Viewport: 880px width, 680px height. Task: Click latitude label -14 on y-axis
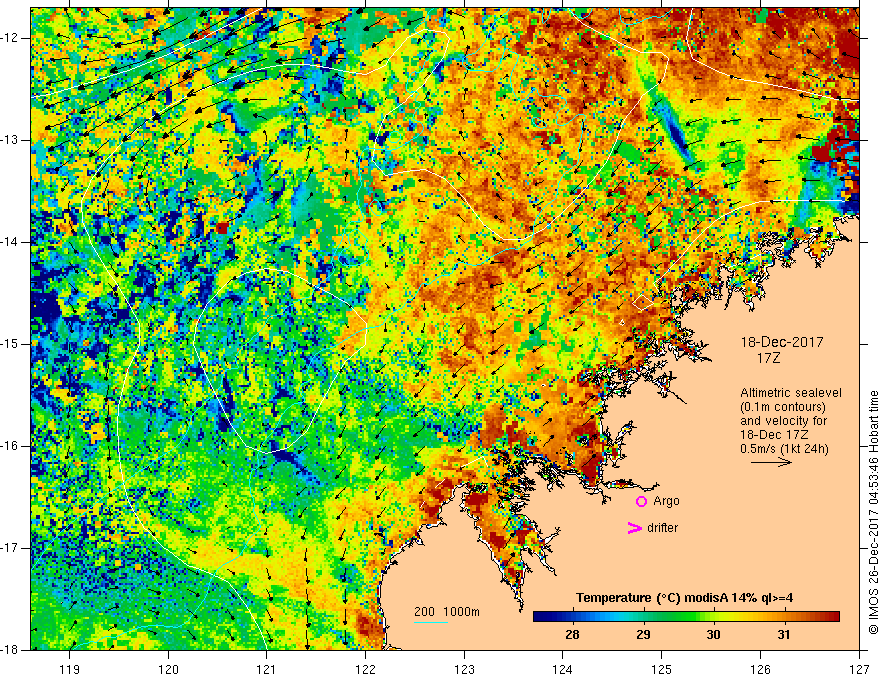(x=10, y=242)
